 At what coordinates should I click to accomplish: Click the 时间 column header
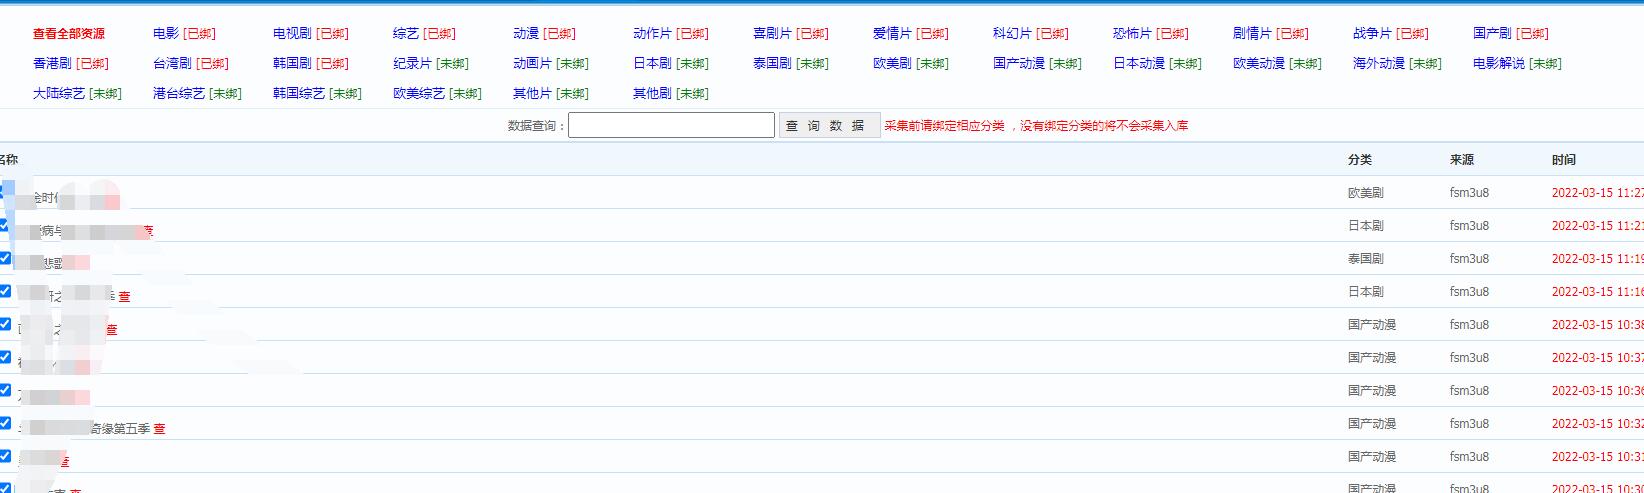pyautogui.click(x=1563, y=160)
